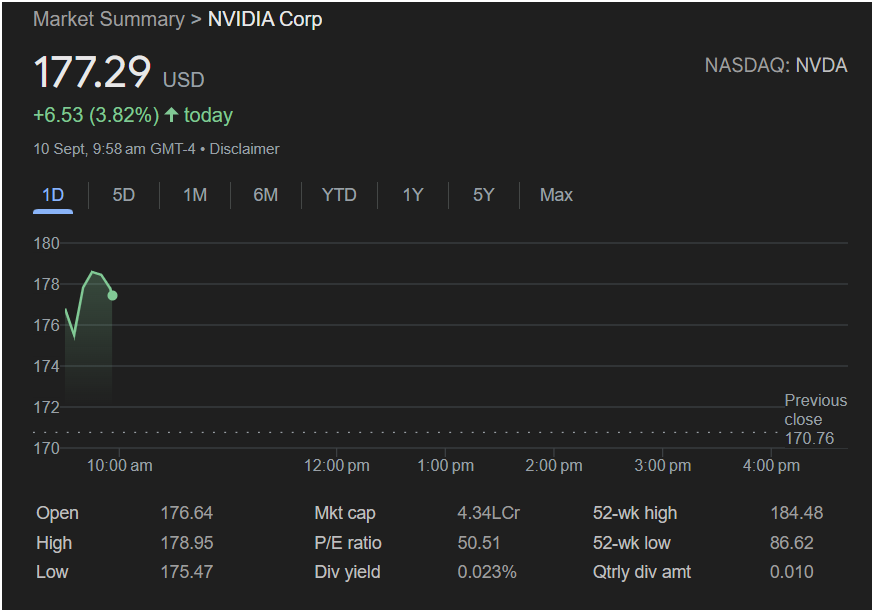Click the 174 y-axis label
Image resolution: width=874 pixels, height=612 pixels.
click(46, 367)
